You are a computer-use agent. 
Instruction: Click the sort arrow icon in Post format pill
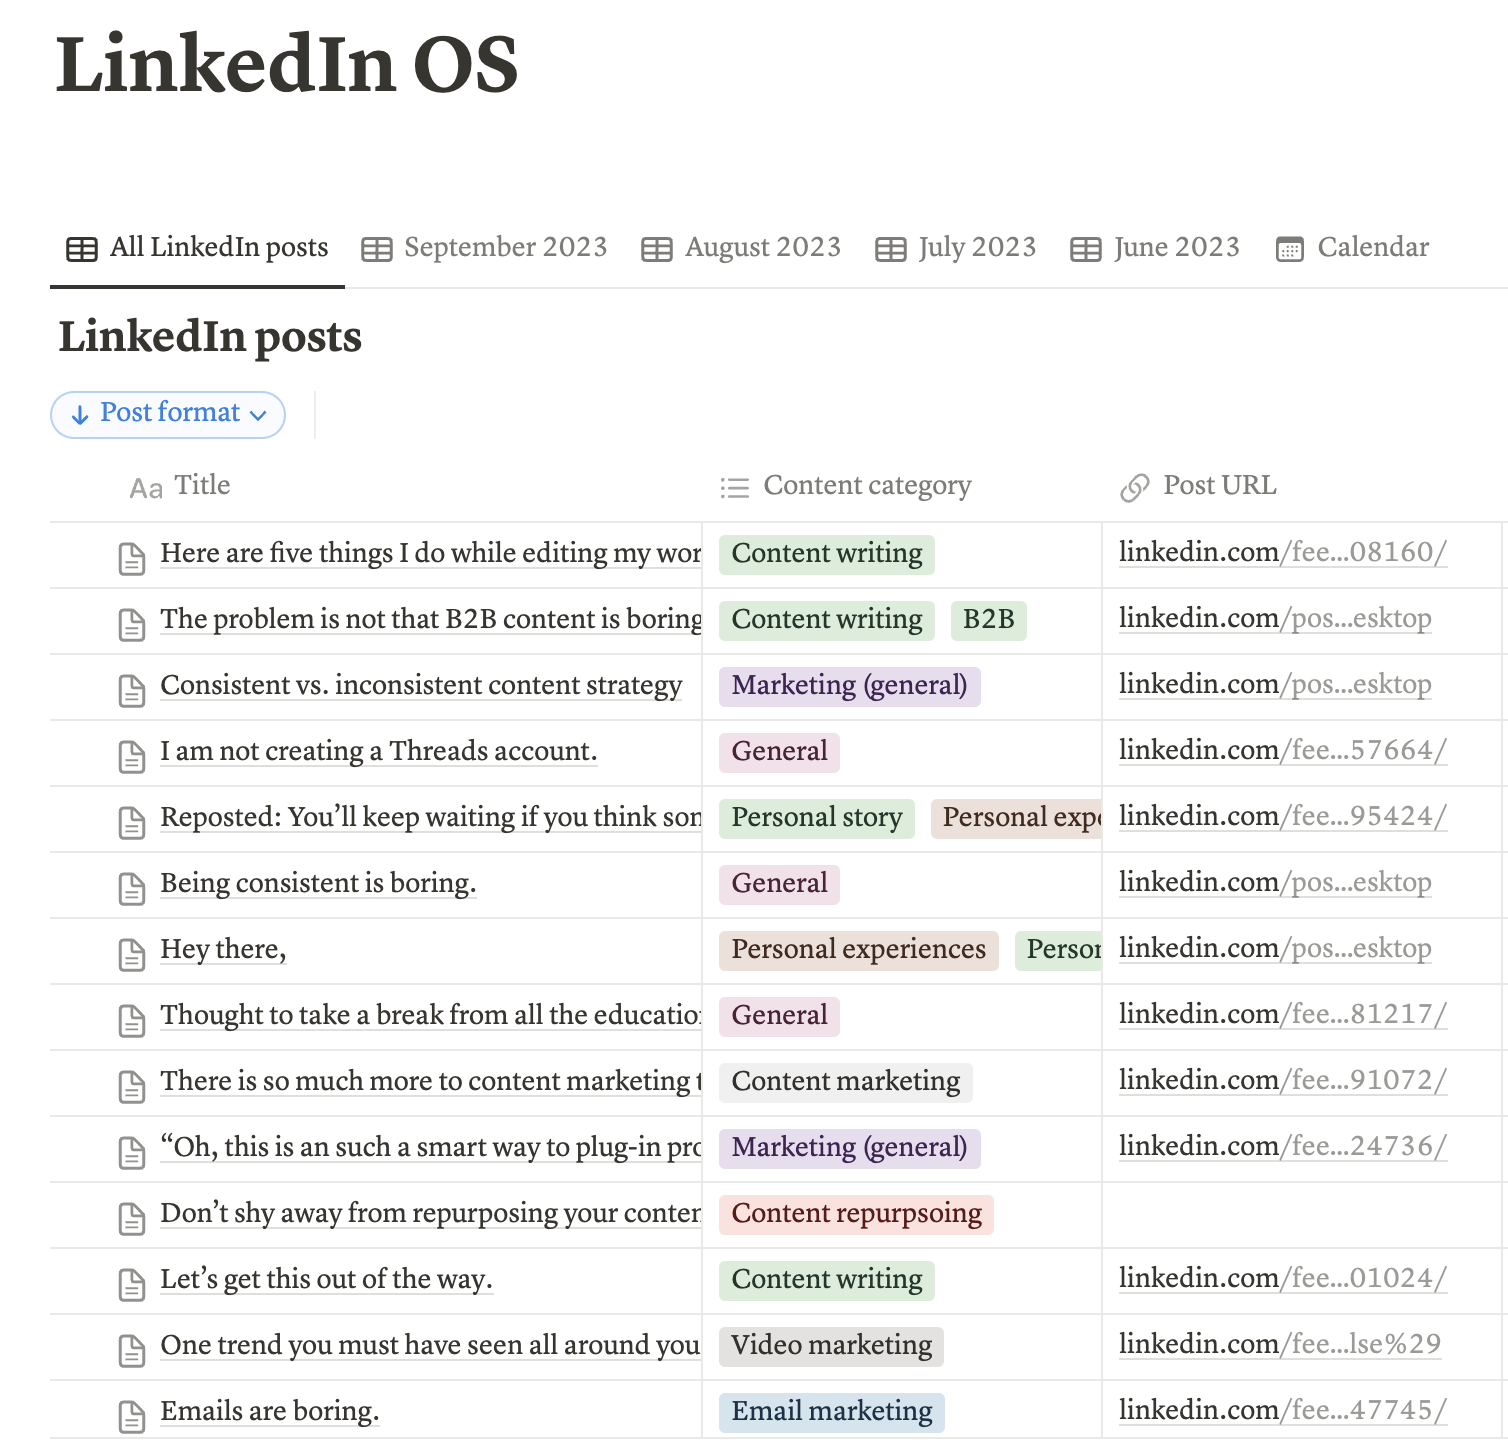tap(80, 414)
